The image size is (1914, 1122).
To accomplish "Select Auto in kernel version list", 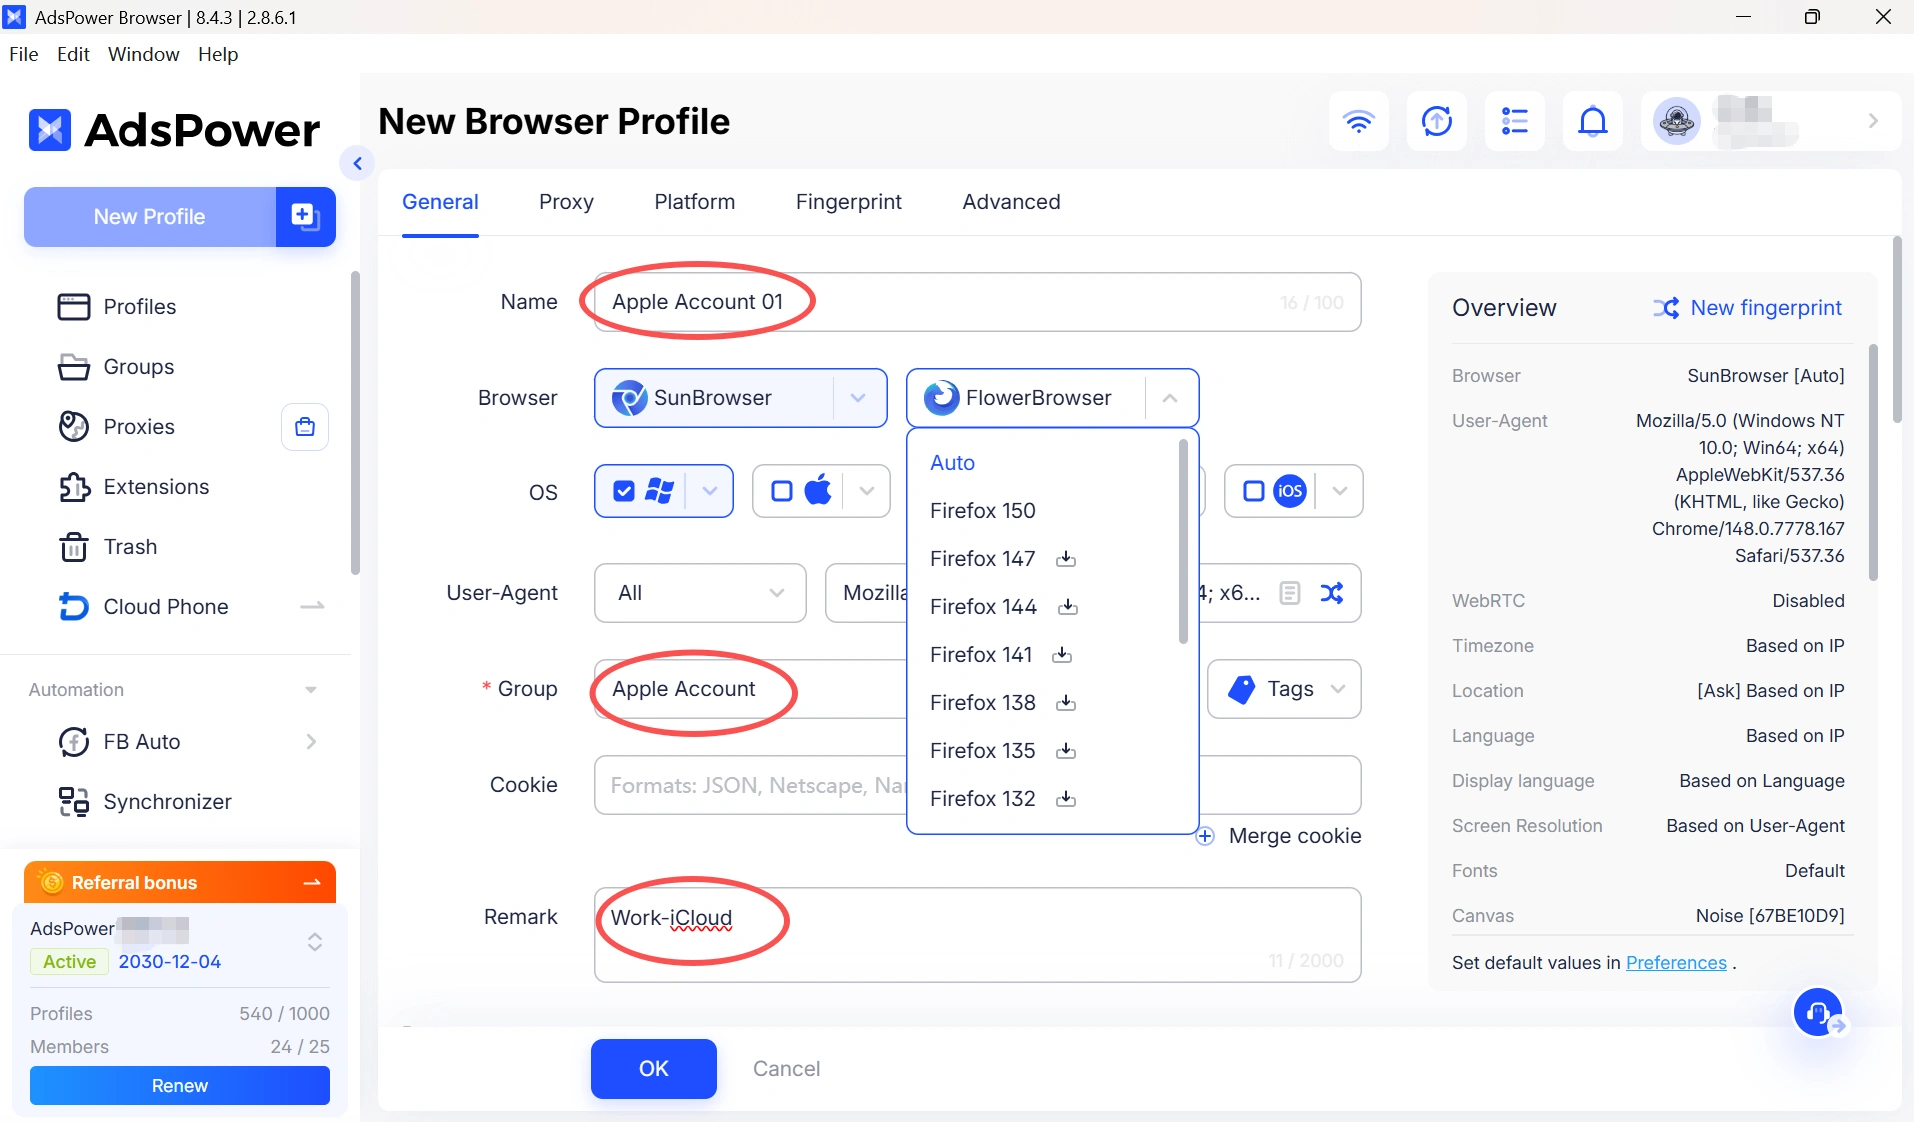I will click(952, 463).
